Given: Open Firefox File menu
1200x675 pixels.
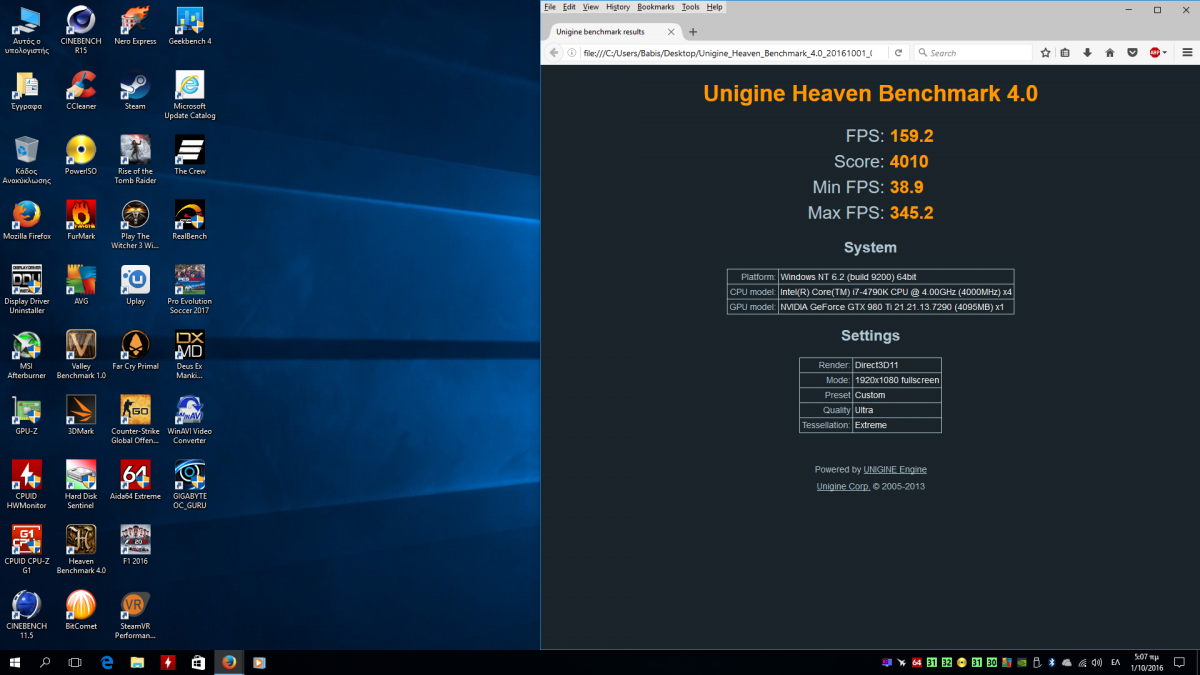Looking at the screenshot, I should (549, 7).
